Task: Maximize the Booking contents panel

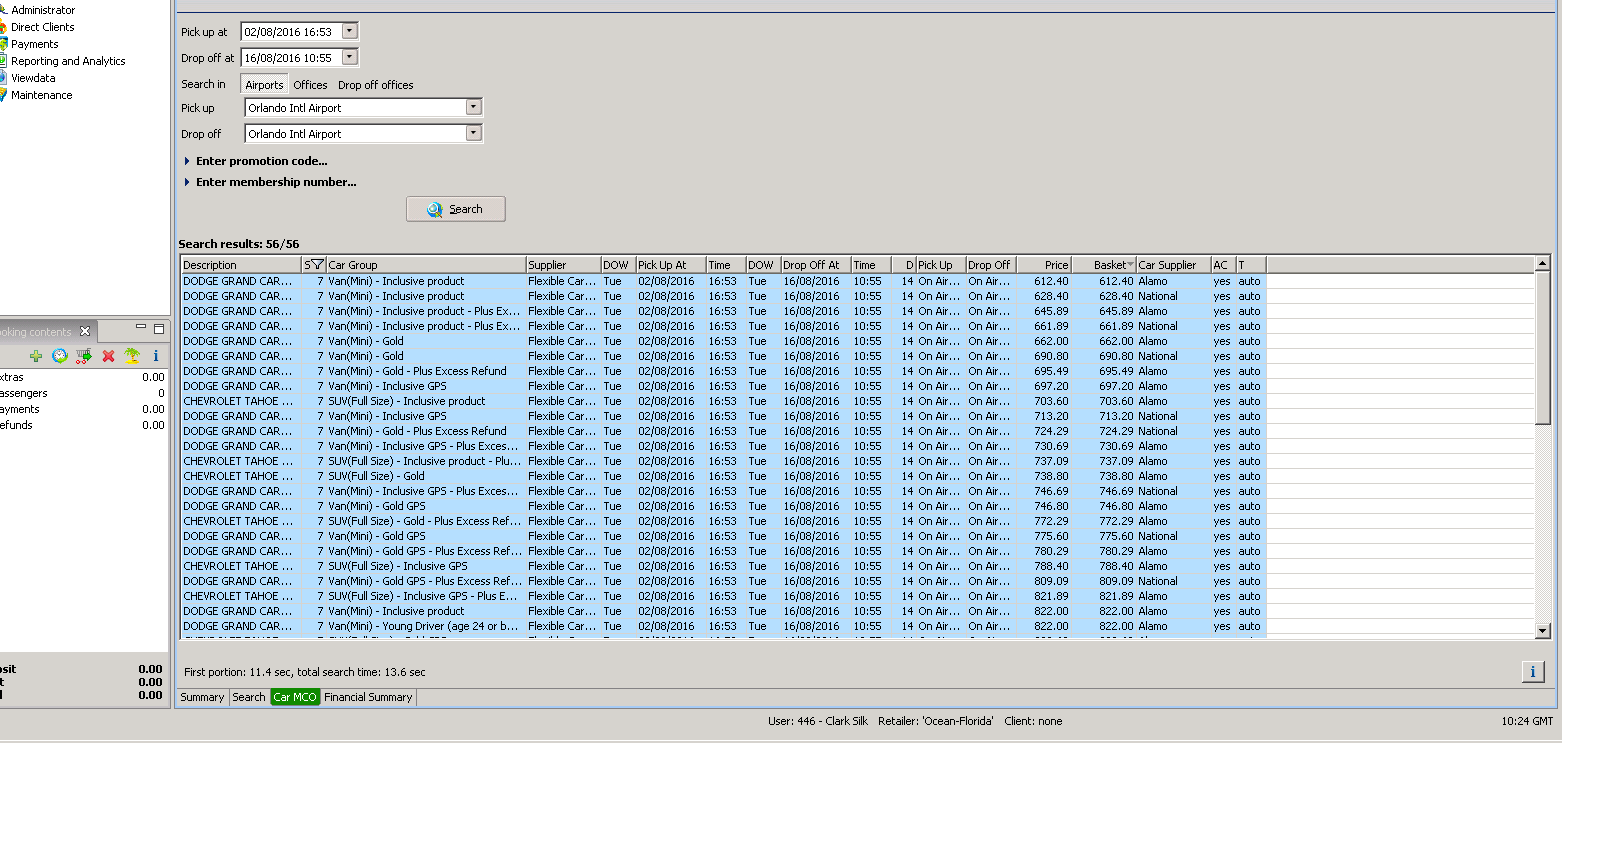Action: pos(158,328)
